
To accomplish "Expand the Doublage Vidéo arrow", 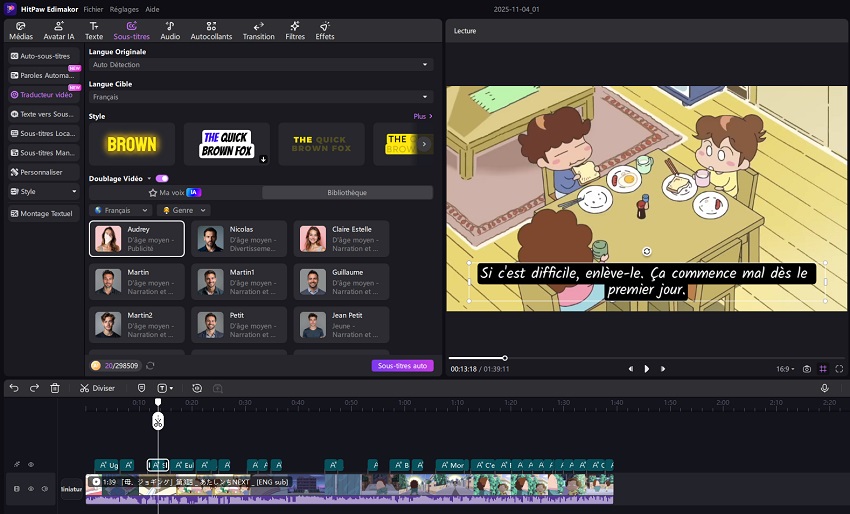I will pos(149,178).
